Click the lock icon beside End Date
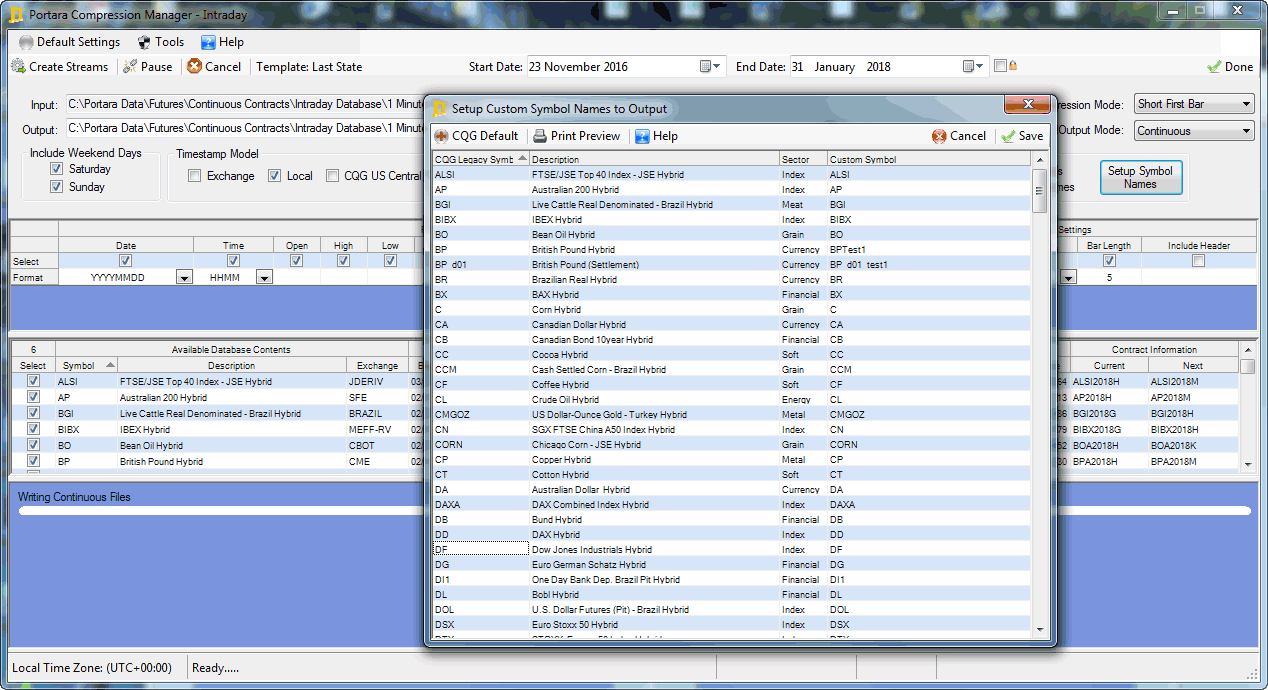The image size is (1268, 690). pyautogui.click(x=1013, y=66)
